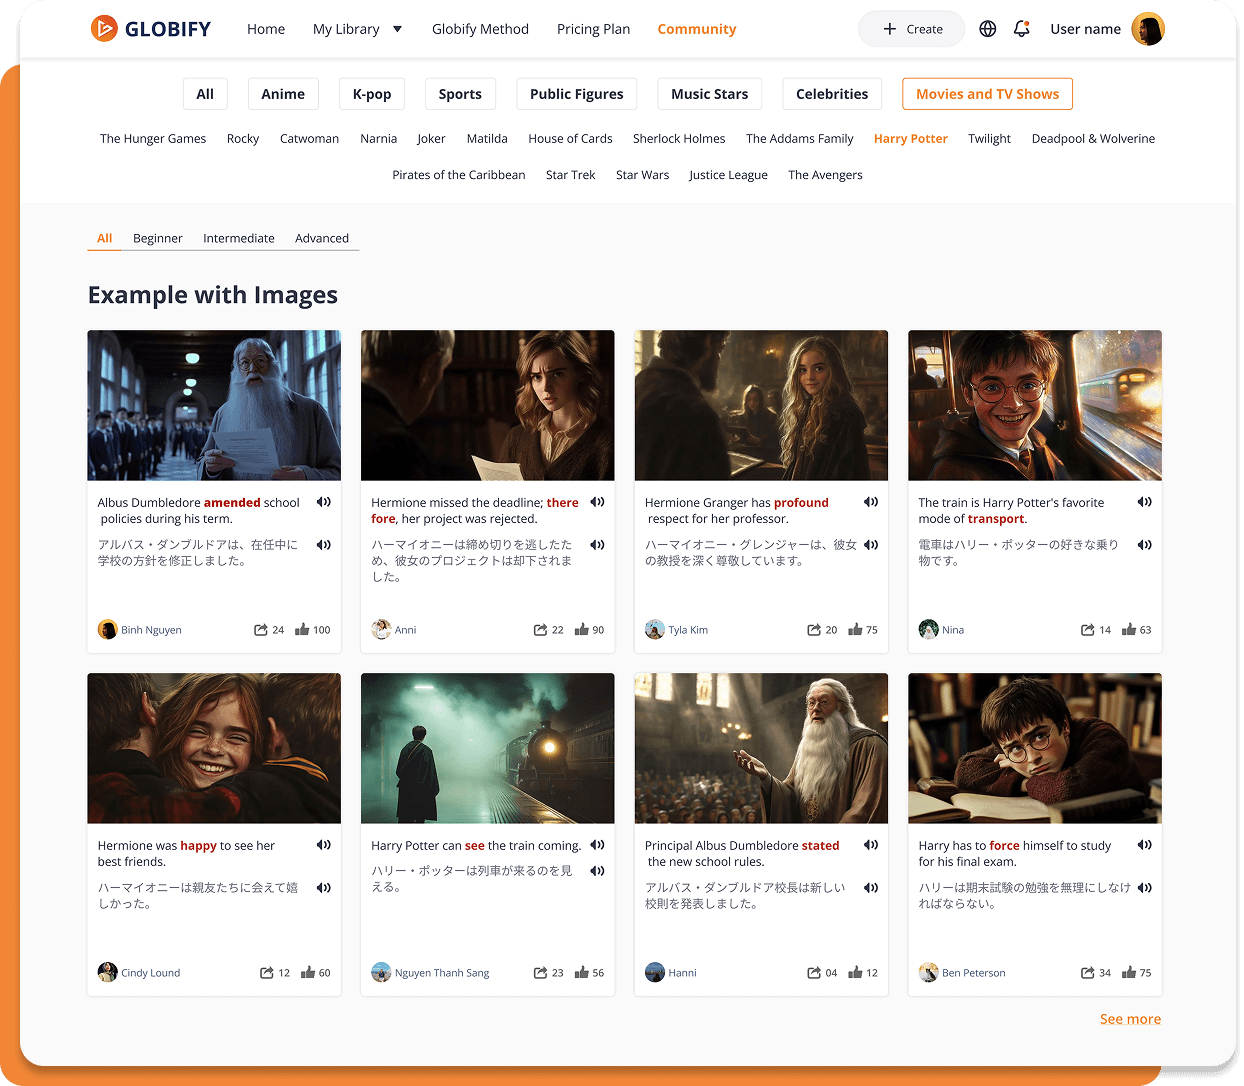Open Harry studying with books thumbnail
Viewport: 1244px width, 1086px height.
(x=1034, y=748)
